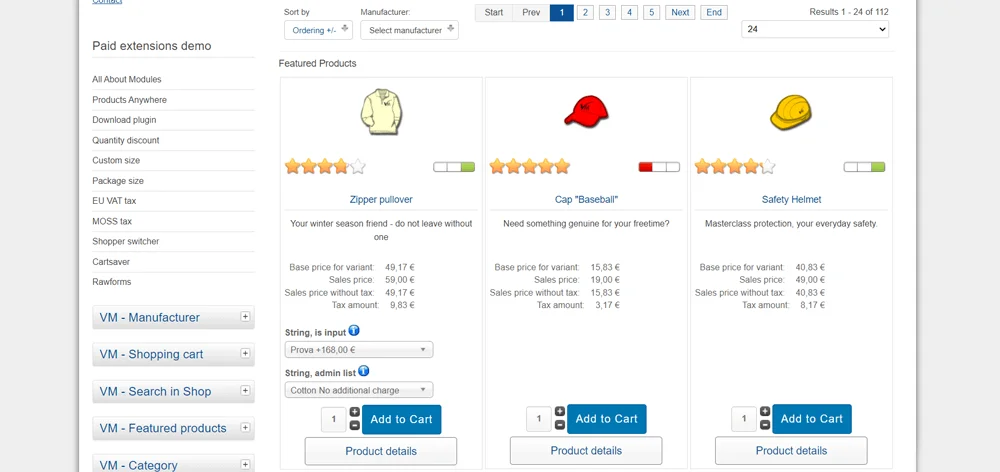Click the yellow Safety Helmet image
This screenshot has height=472, width=1000.
791,112
